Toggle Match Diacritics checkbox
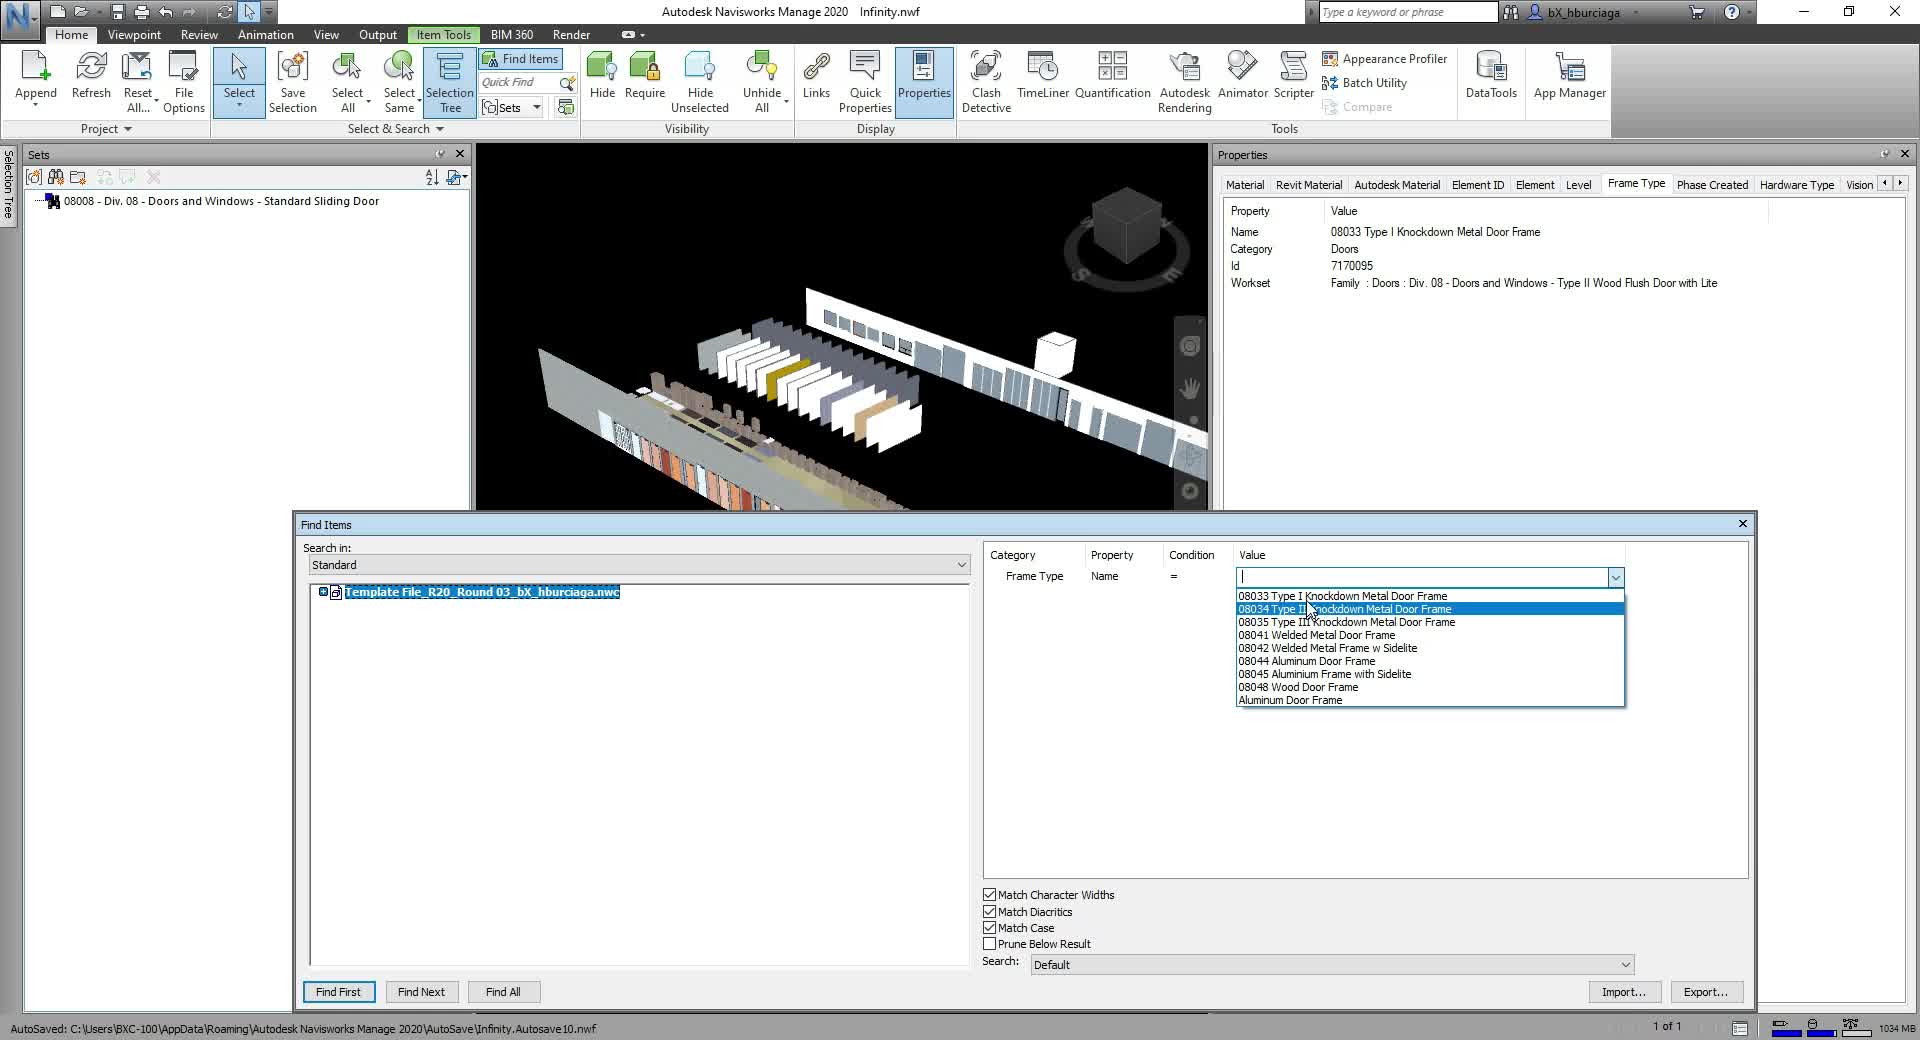Image resolution: width=1920 pixels, height=1040 pixels. [x=989, y=912]
